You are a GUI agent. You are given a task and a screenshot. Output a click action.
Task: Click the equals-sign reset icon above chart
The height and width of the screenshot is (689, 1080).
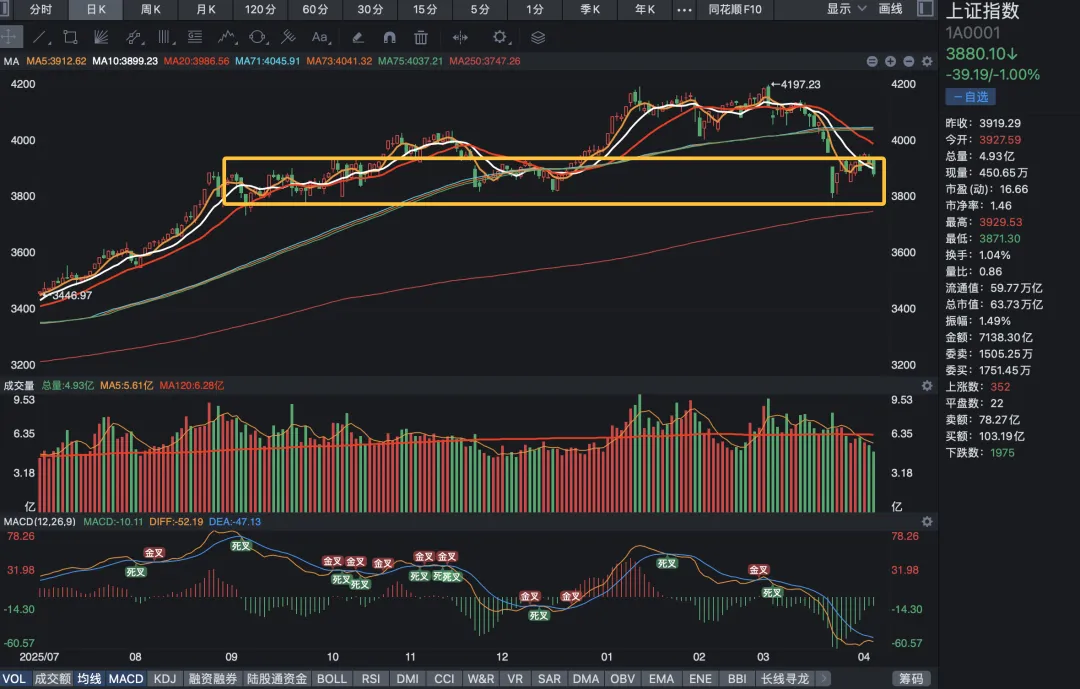pyautogui.click(x=872, y=61)
